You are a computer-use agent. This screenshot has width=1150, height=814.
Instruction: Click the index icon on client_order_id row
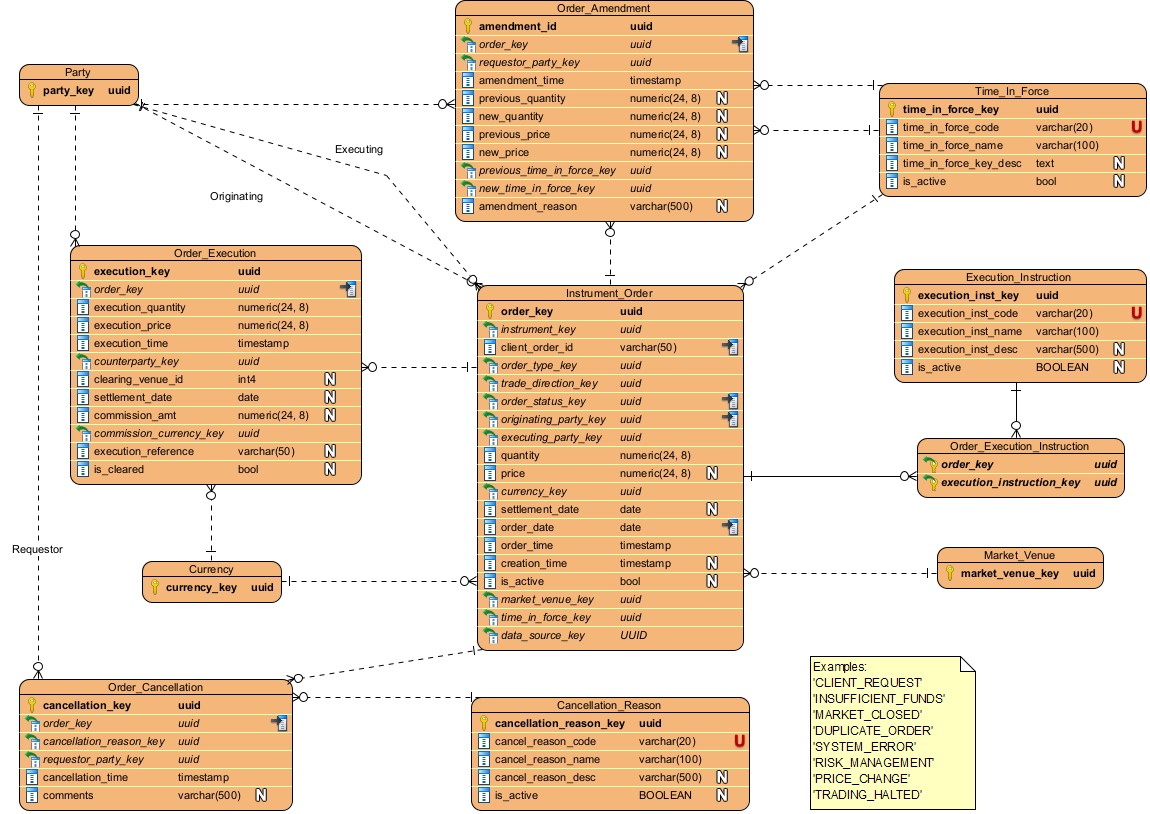[730, 347]
